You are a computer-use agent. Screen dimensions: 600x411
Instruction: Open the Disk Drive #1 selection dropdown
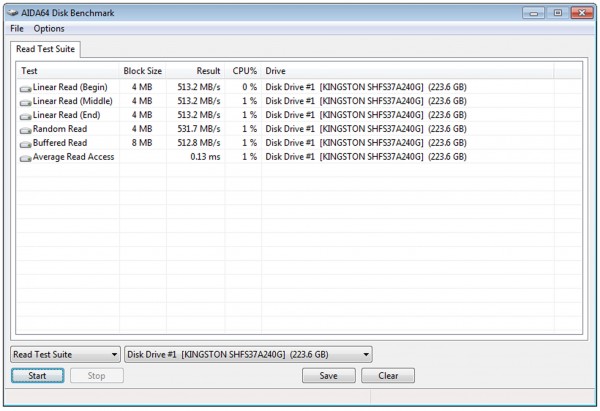(248, 354)
